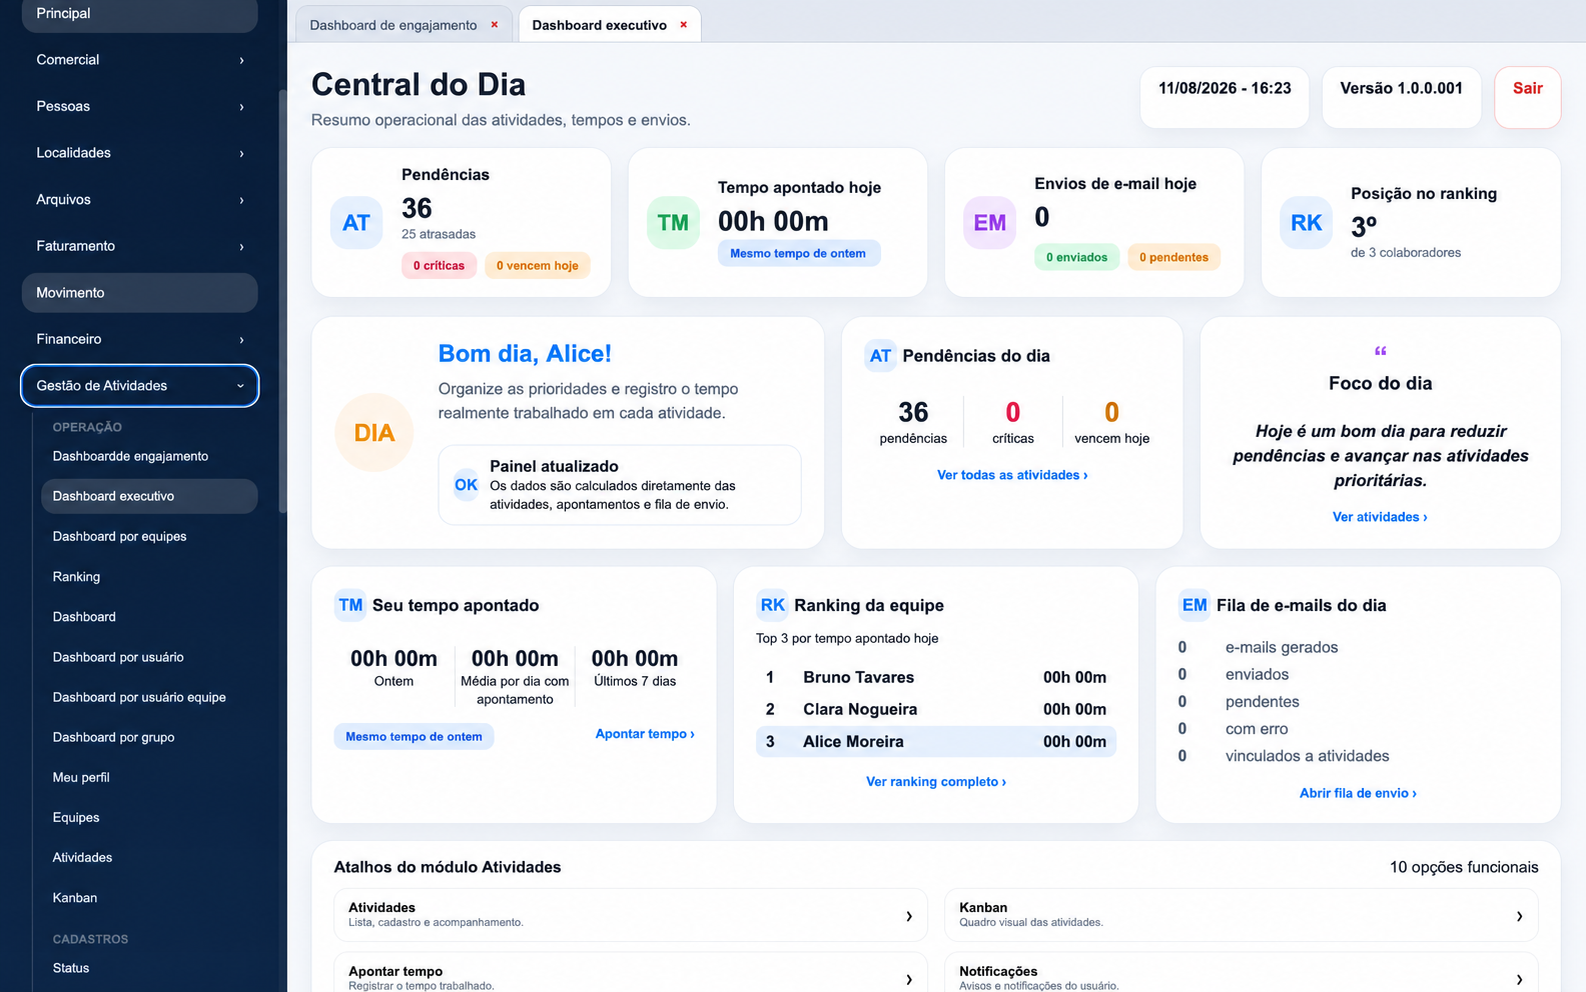Expand the Financeiro menu chevron

point(241,340)
